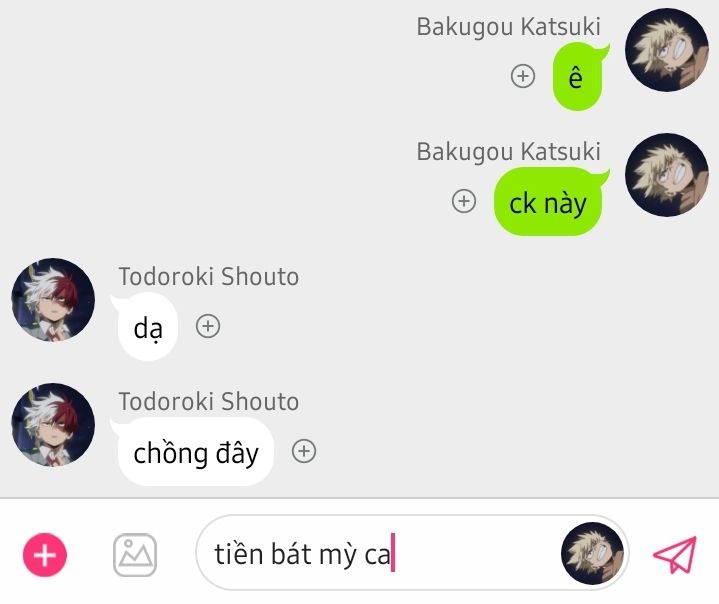
Task: Click "Todoroki Shouto" name above "dạ"
Action: (209, 277)
